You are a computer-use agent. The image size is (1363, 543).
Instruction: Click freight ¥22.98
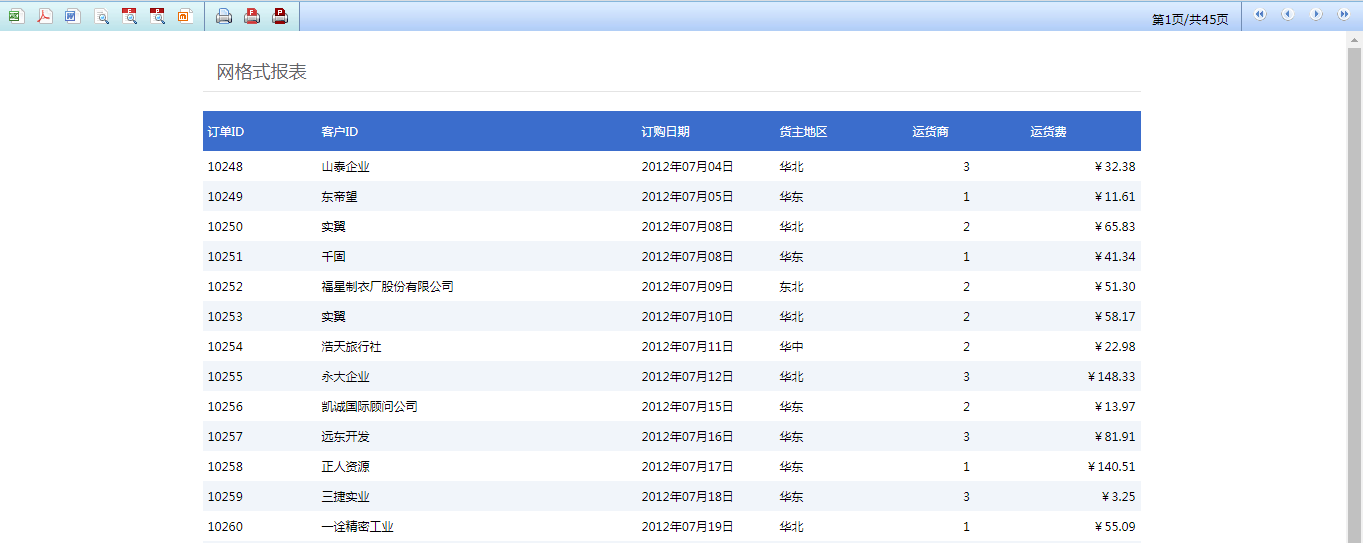1114,347
